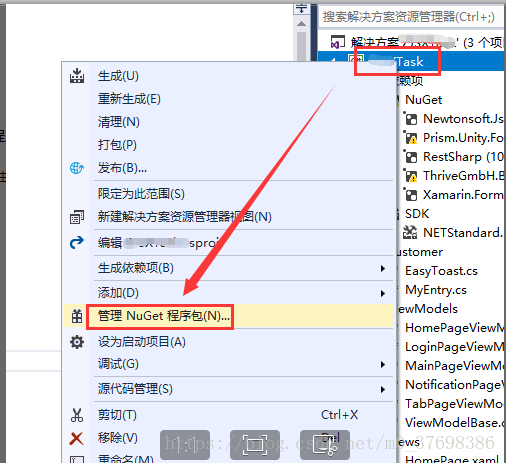Select MainPageViewModel file in tree

455,366
